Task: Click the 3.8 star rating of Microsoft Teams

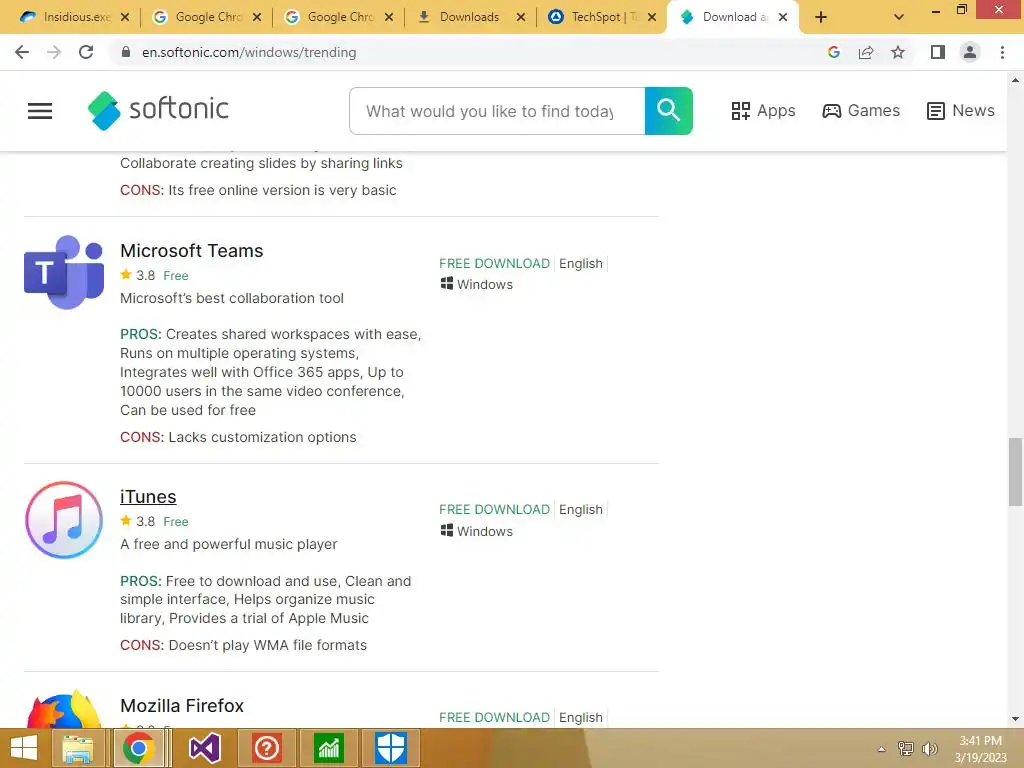Action: (x=138, y=275)
